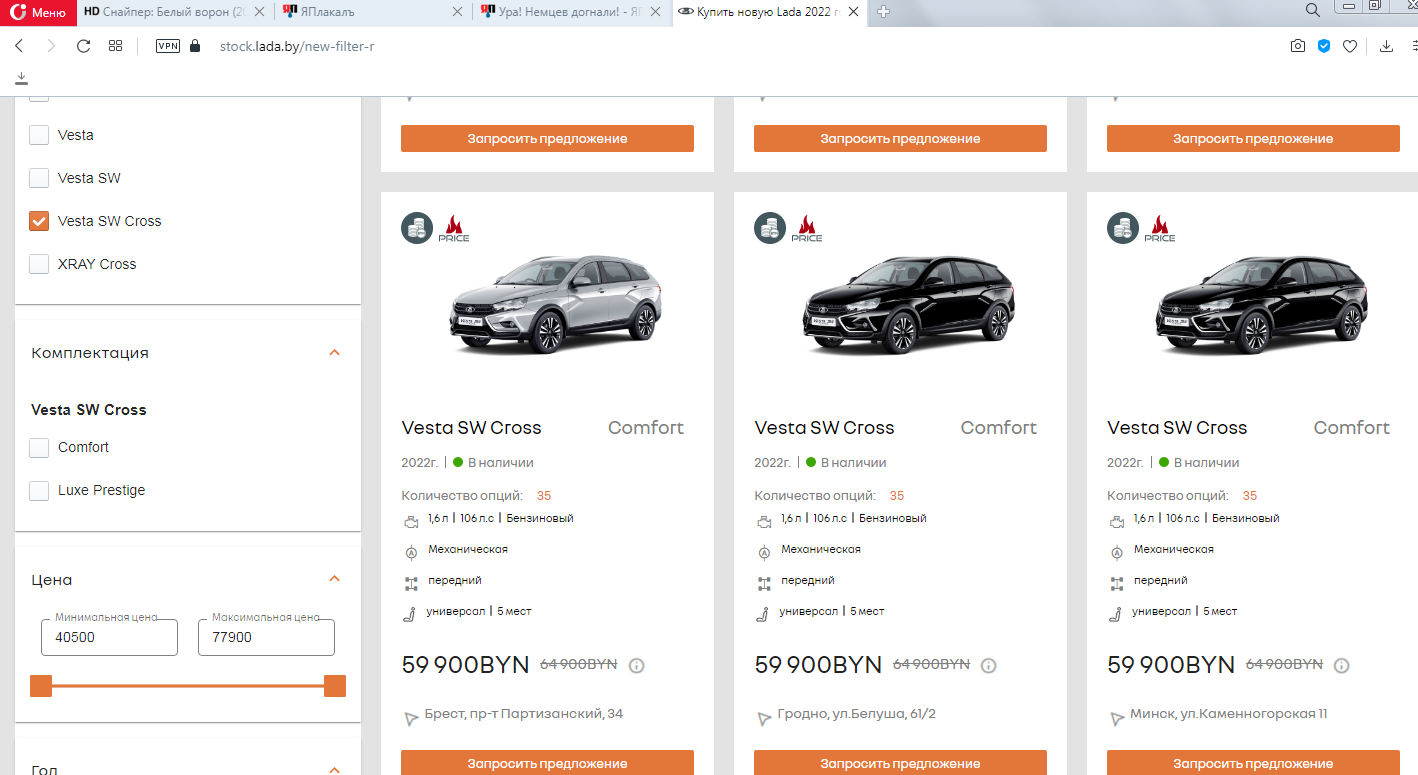Click the maximum price slider handle
1418x775 pixels.
335,686
